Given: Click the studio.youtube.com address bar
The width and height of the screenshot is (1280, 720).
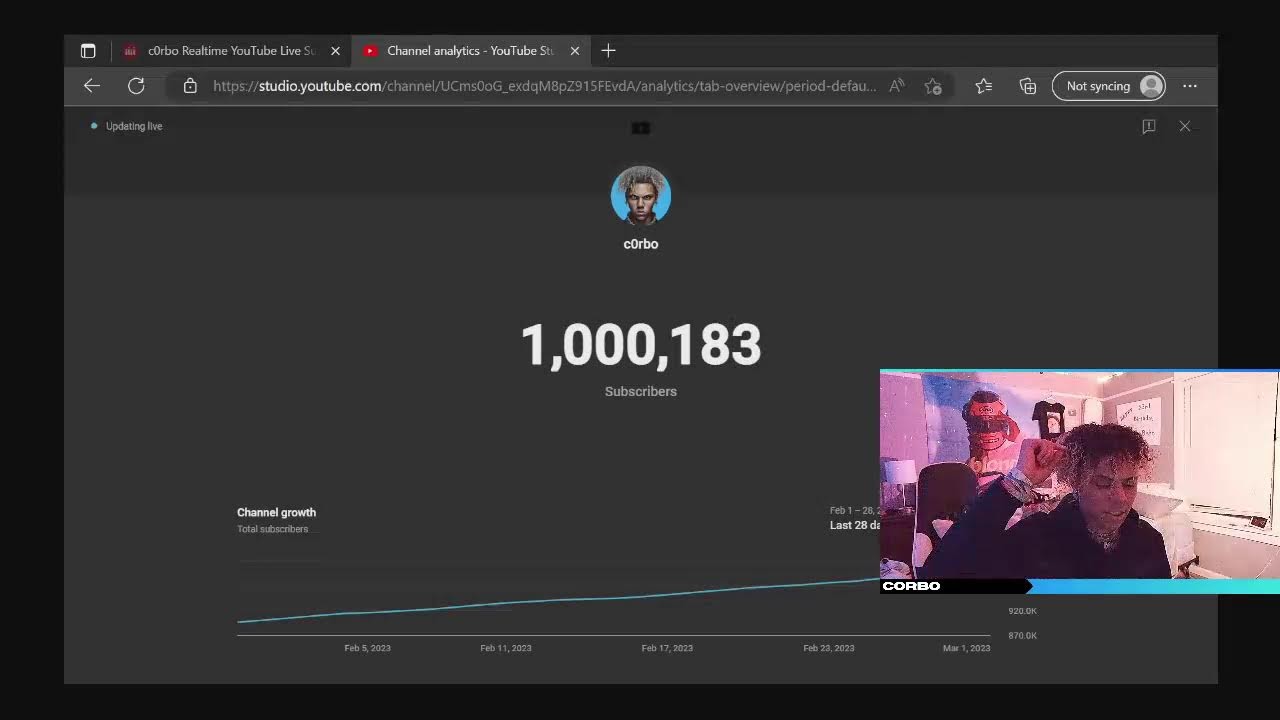Looking at the screenshot, I should (545, 86).
